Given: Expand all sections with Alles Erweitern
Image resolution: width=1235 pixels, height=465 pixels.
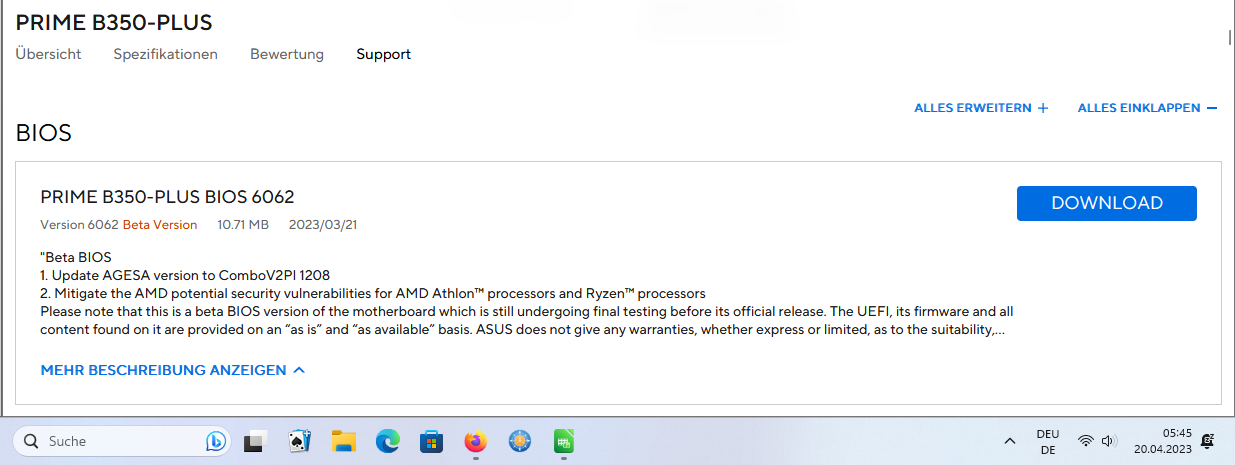Looking at the screenshot, I should pyautogui.click(x=981, y=108).
